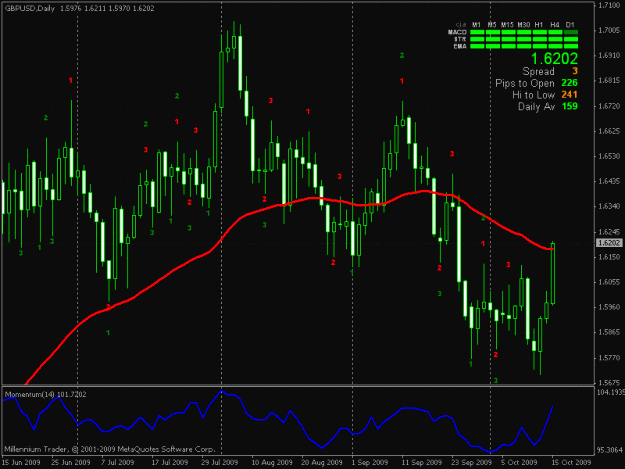
Task: Click the Hi to Low label
Action: coord(533,95)
